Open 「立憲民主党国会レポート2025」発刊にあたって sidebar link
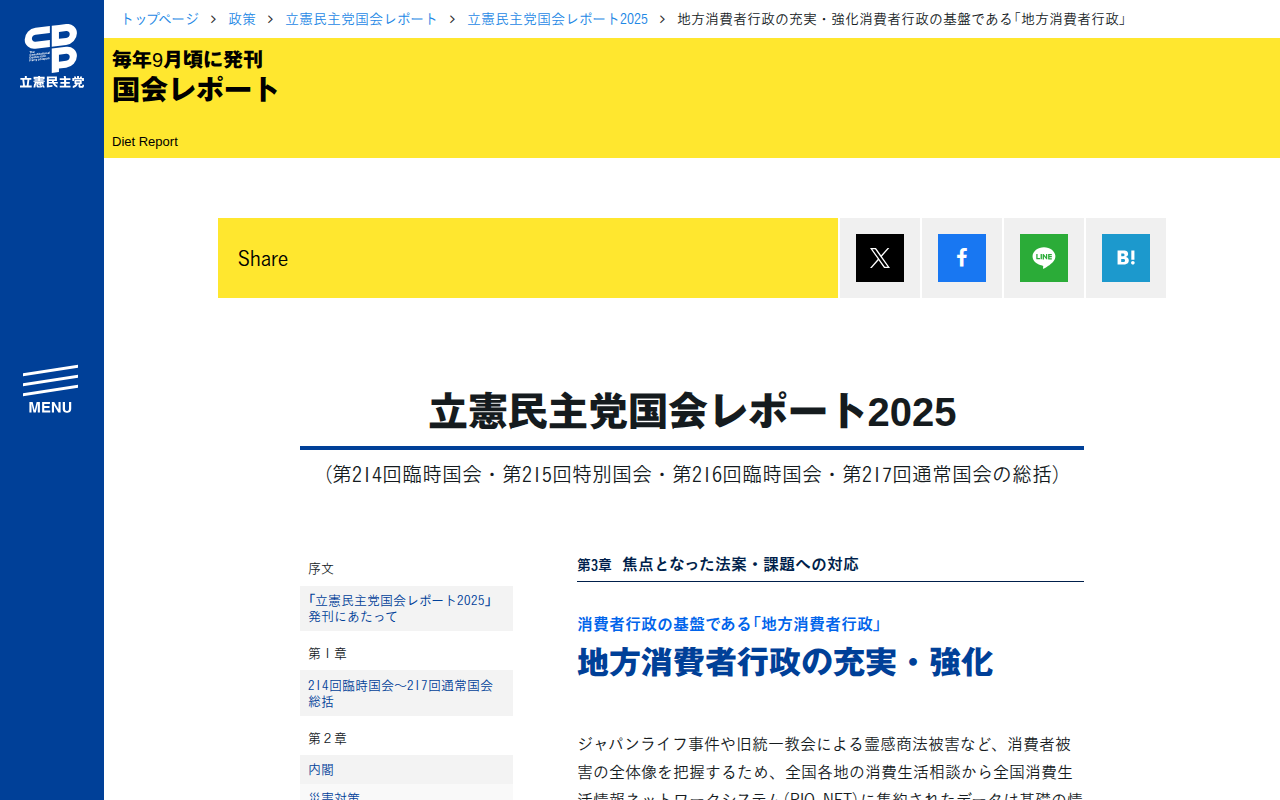 click(x=406, y=608)
